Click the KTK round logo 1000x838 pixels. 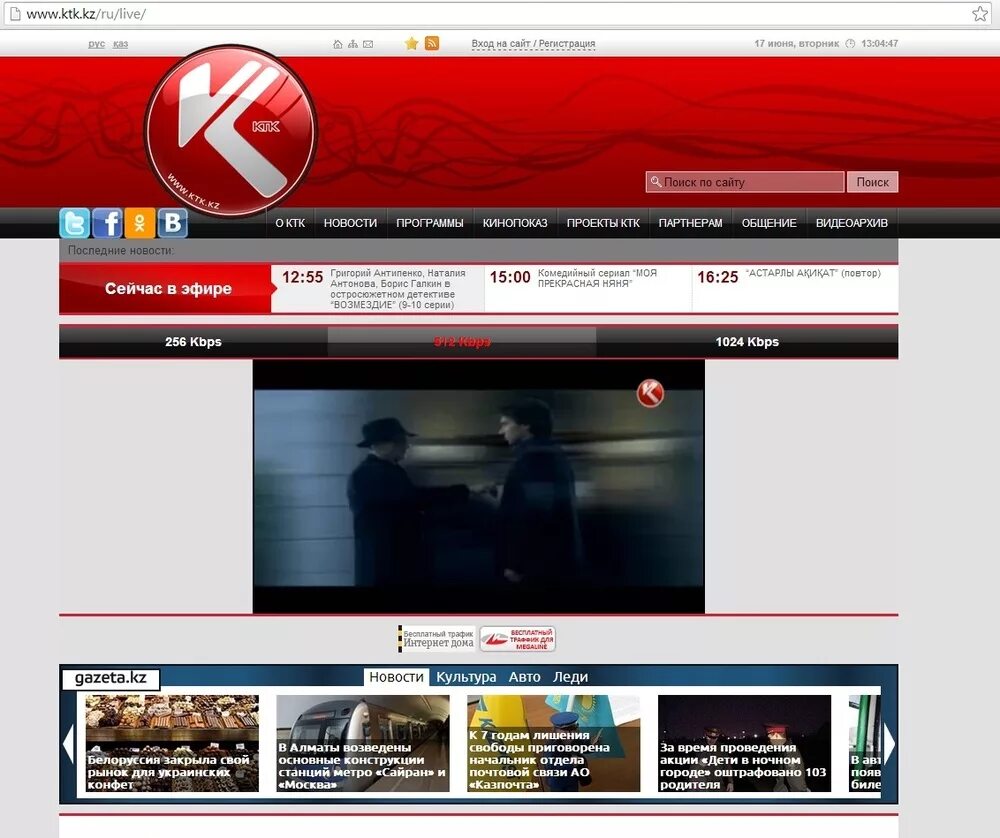tap(231, 131)
